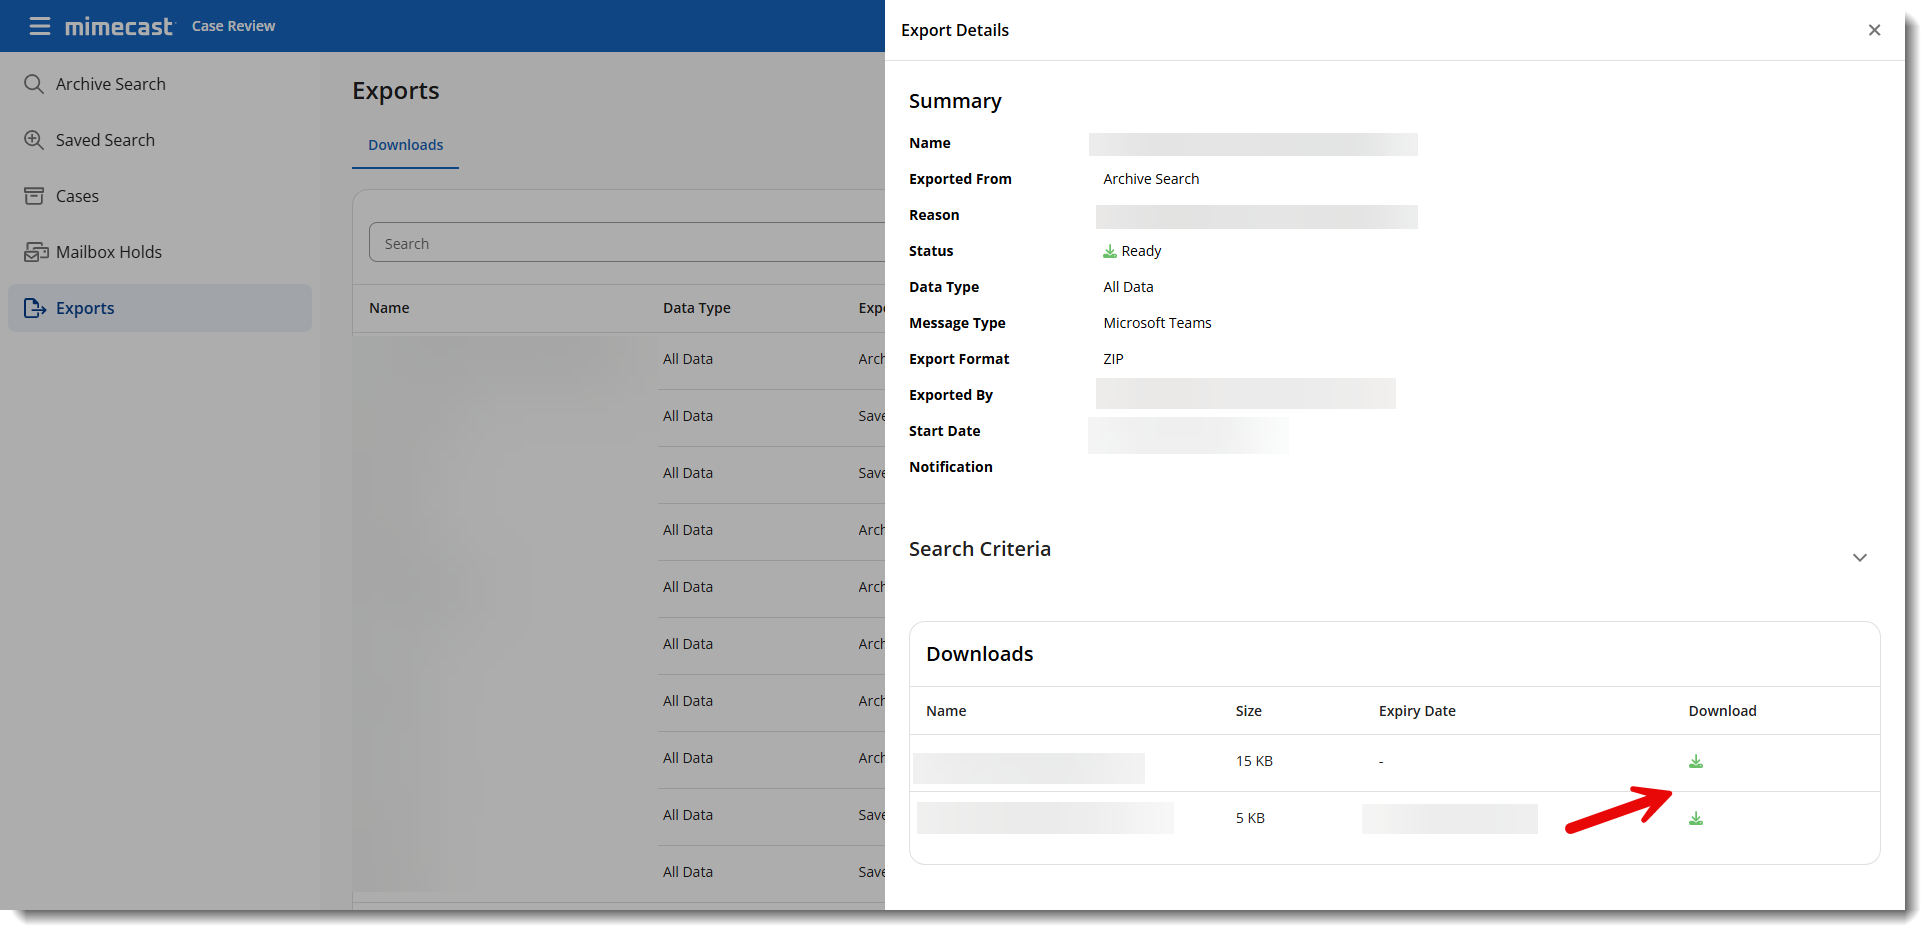Download the 15 KB export file

(1695, 762)
